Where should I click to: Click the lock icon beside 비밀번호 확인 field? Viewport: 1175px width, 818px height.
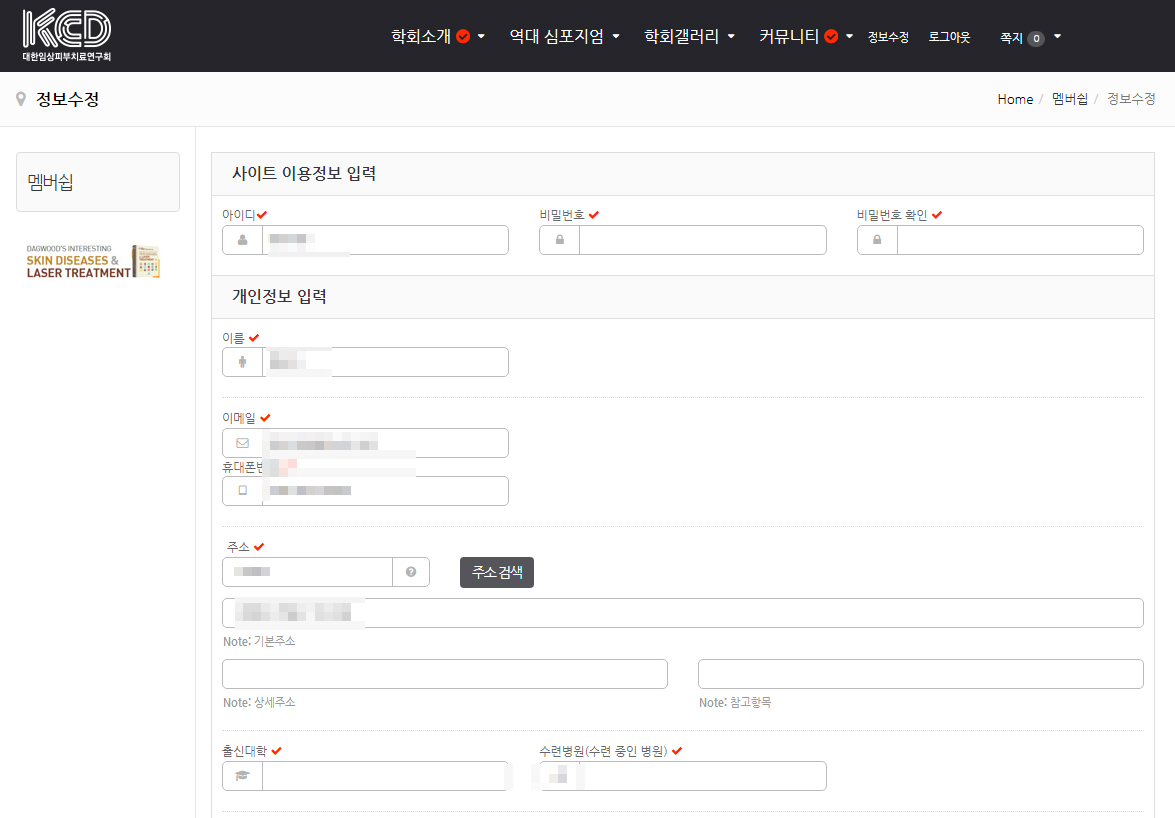877,240
